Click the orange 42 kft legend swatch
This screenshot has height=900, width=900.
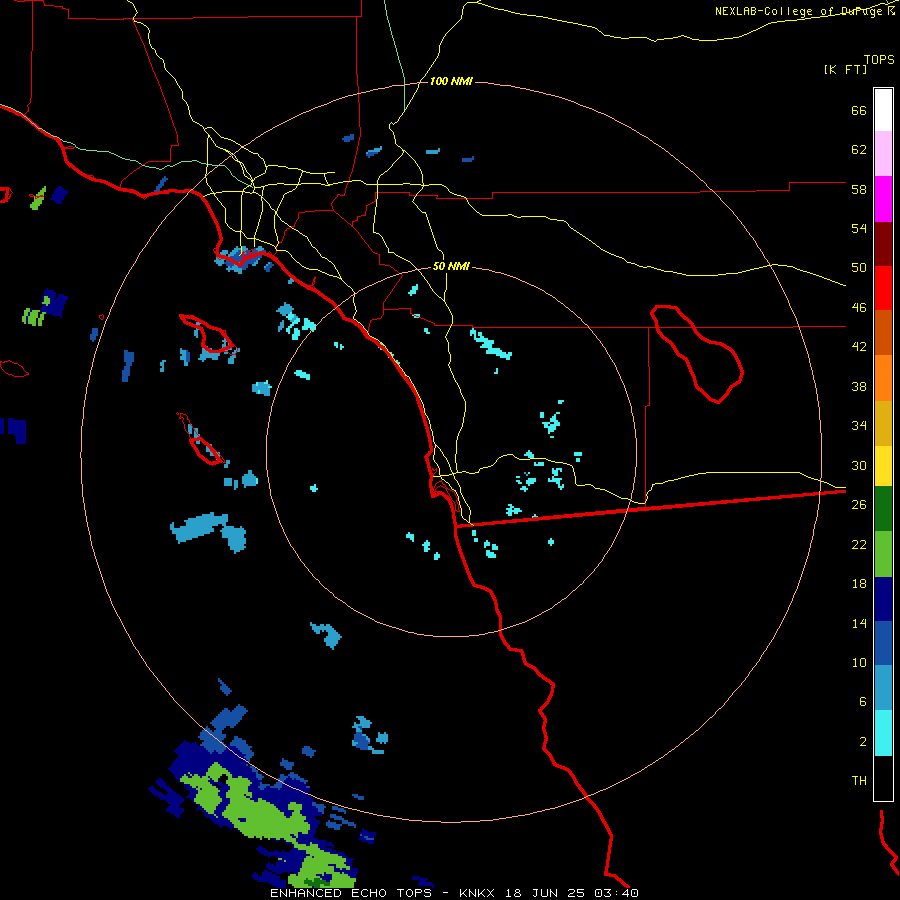pos(883,378)
